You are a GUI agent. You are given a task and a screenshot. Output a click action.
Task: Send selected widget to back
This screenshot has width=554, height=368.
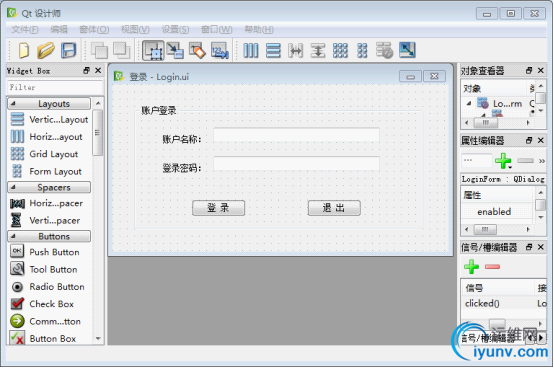[99, 50]
